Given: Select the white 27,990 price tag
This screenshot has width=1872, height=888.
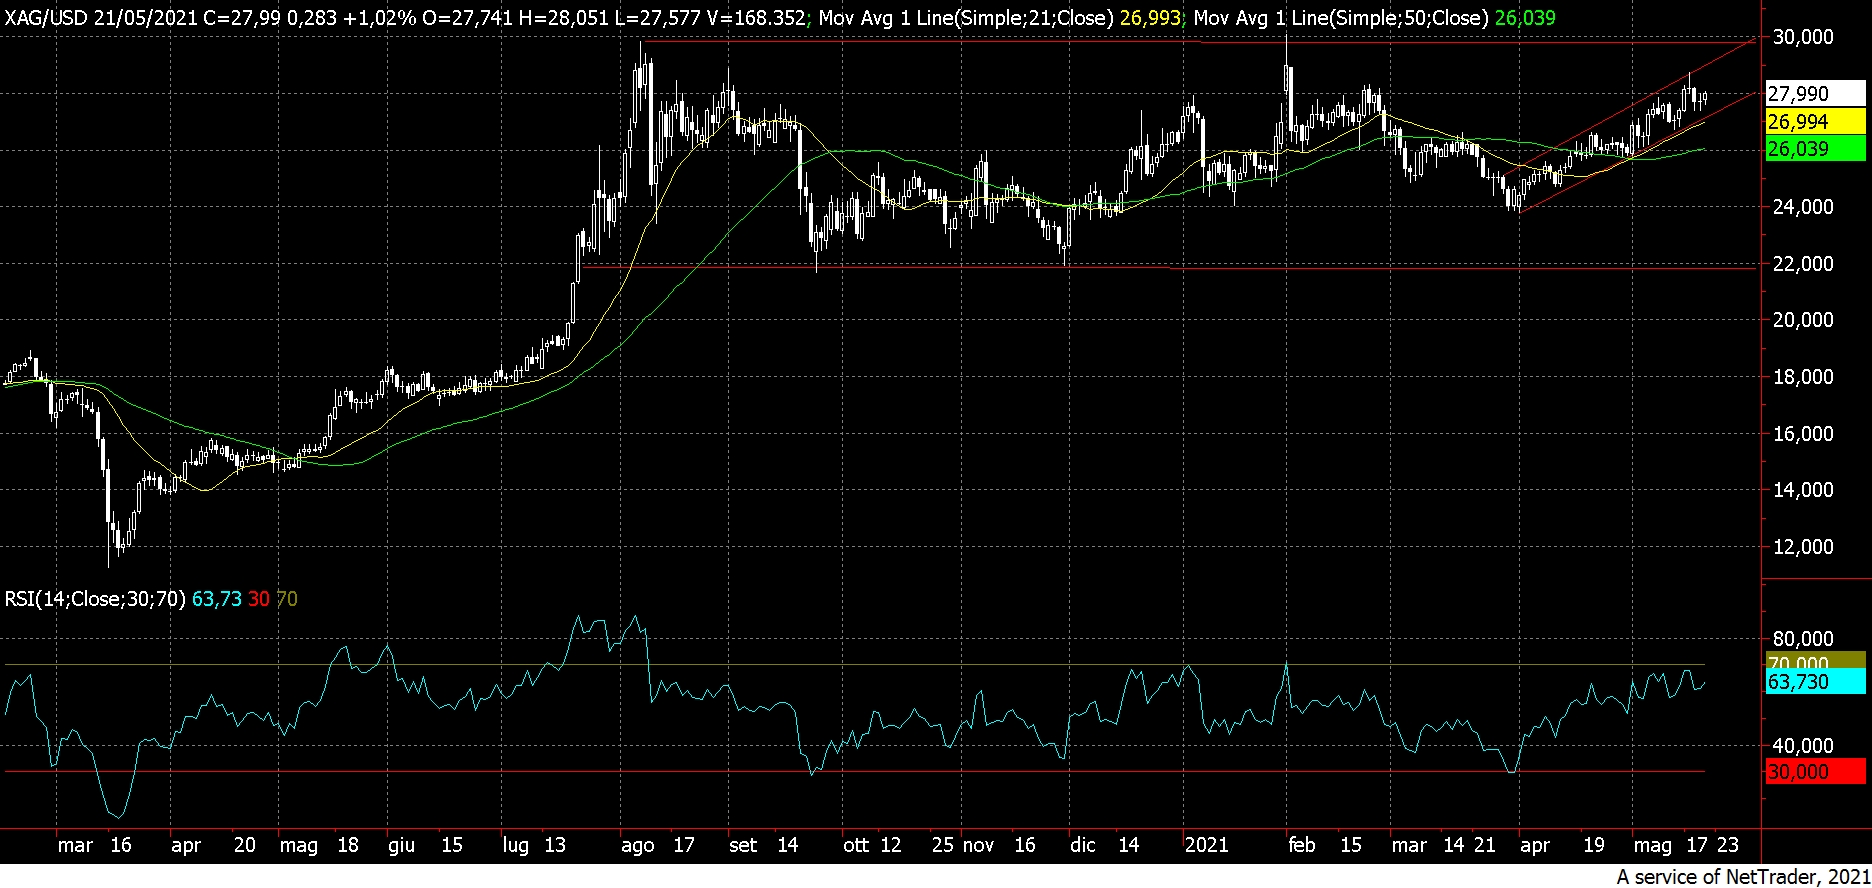Looking at the screenshot, I should 1815,94.
